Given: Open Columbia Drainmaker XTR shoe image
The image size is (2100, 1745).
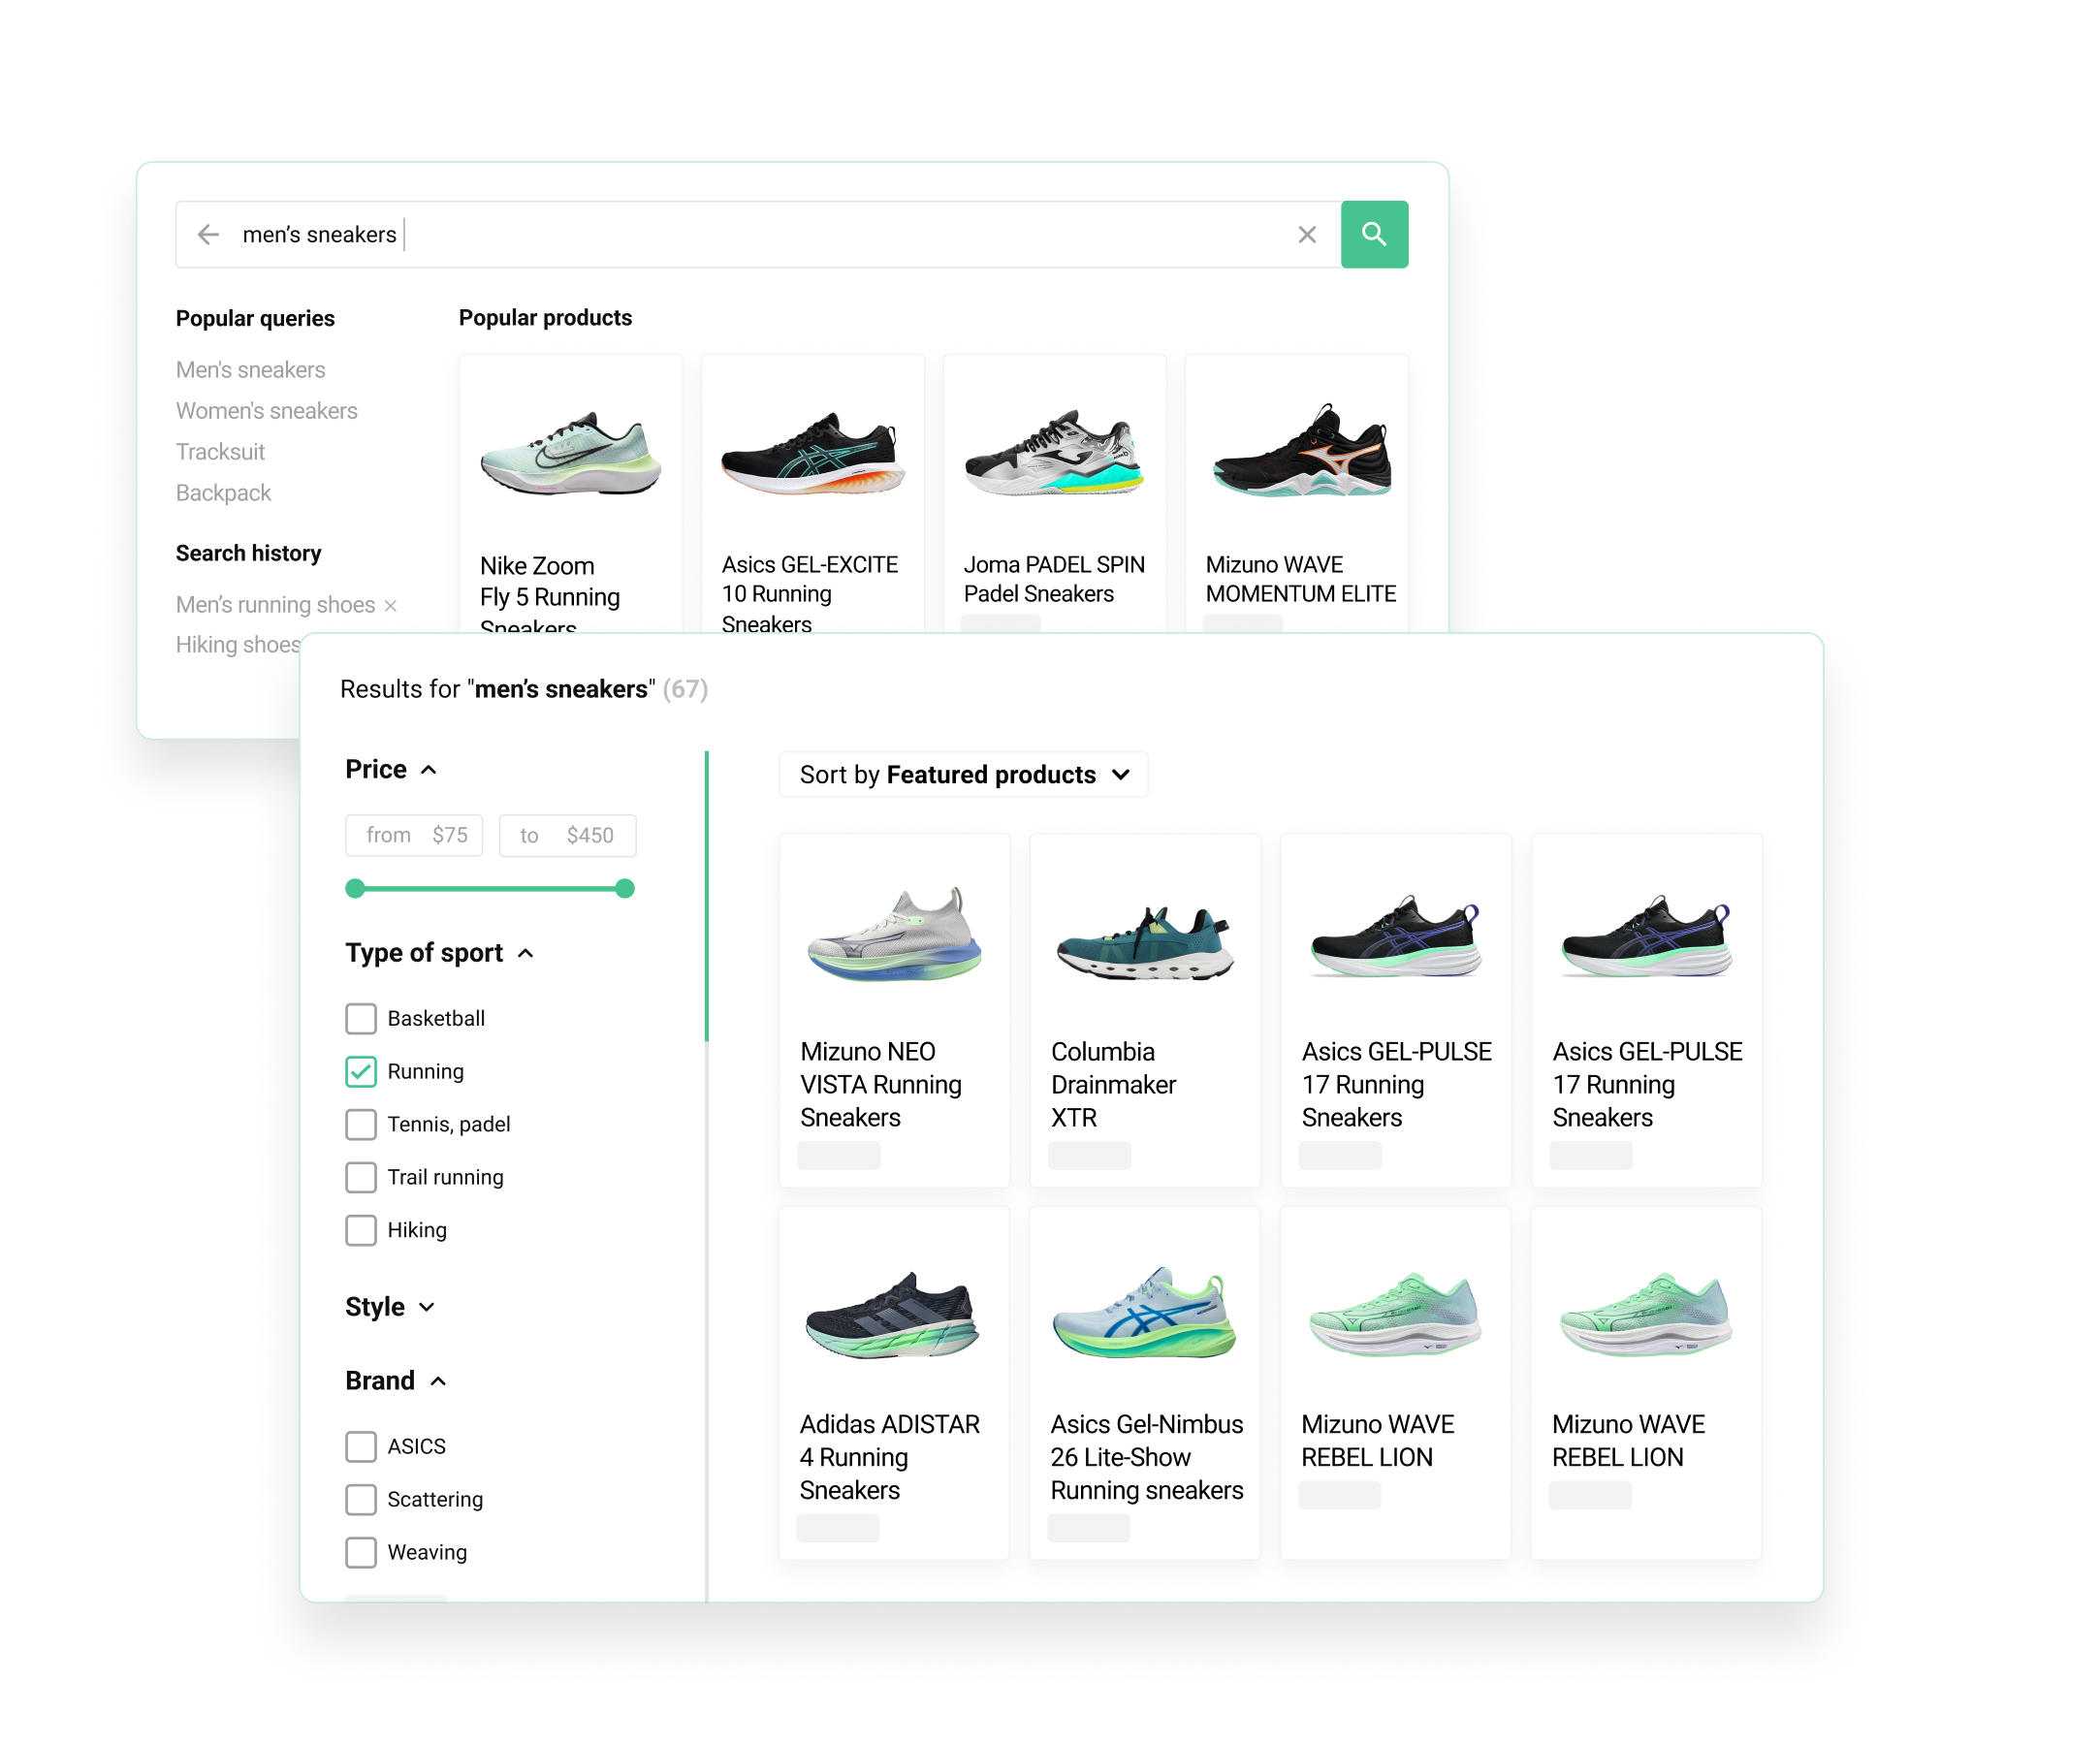Looking at the screenshot, I should (x=1146, y=942).
